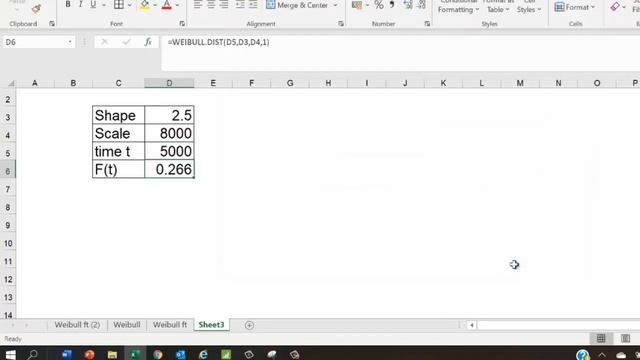The width and height of the screenshot is (640, 360).
Task: Click the Merge & Center button
Action: pos(297,5)
